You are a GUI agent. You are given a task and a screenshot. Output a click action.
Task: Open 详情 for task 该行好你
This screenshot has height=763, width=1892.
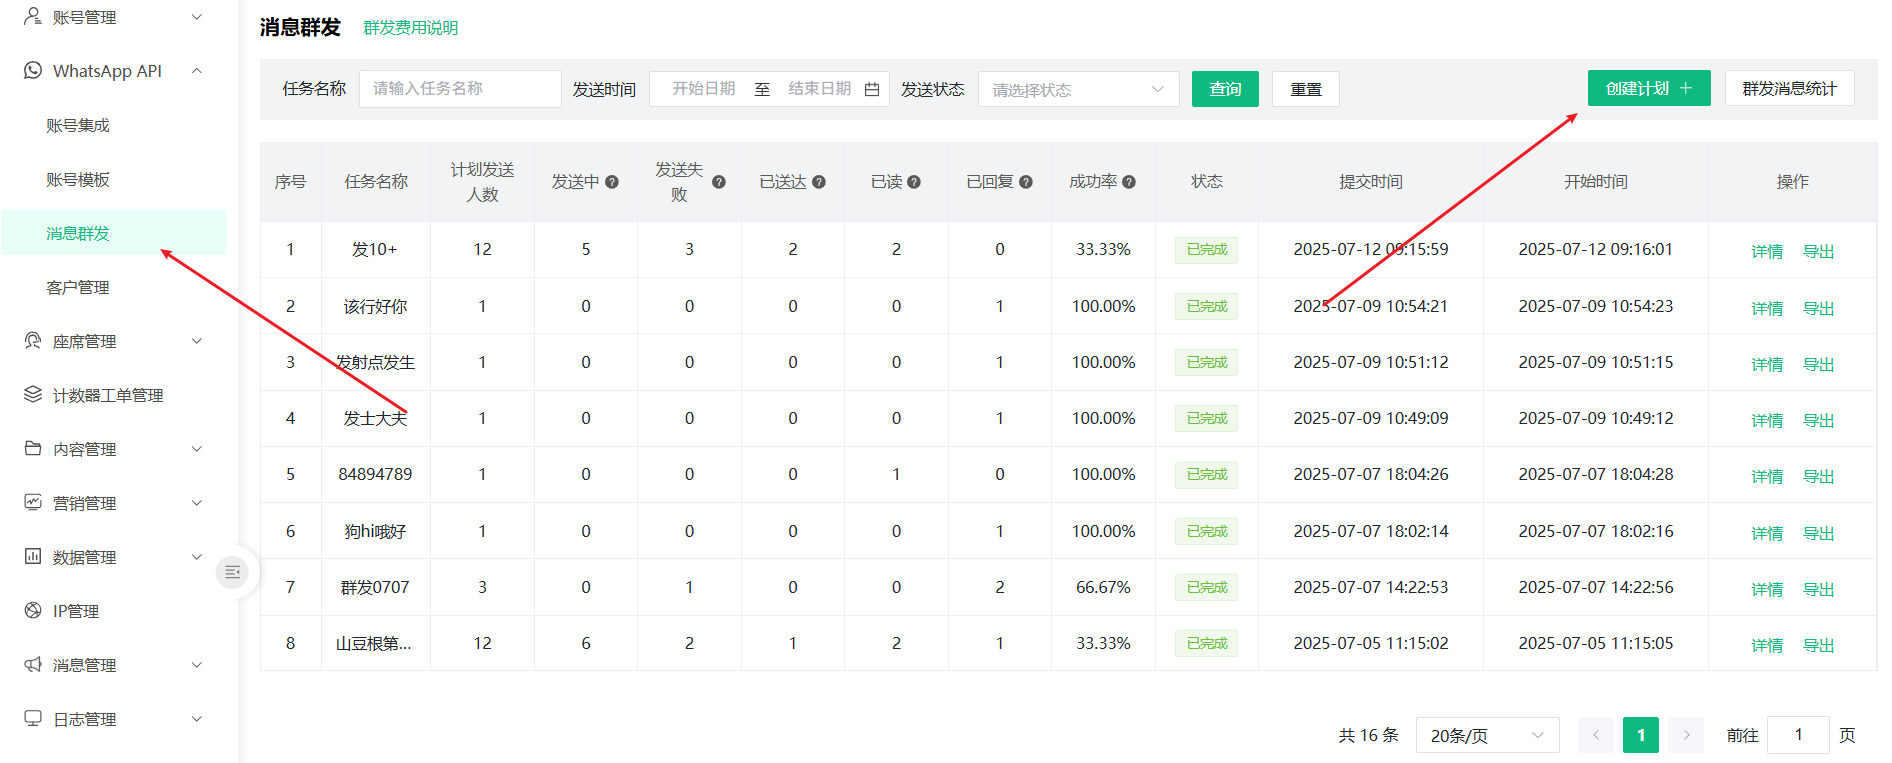click(x=1767, y=308)
